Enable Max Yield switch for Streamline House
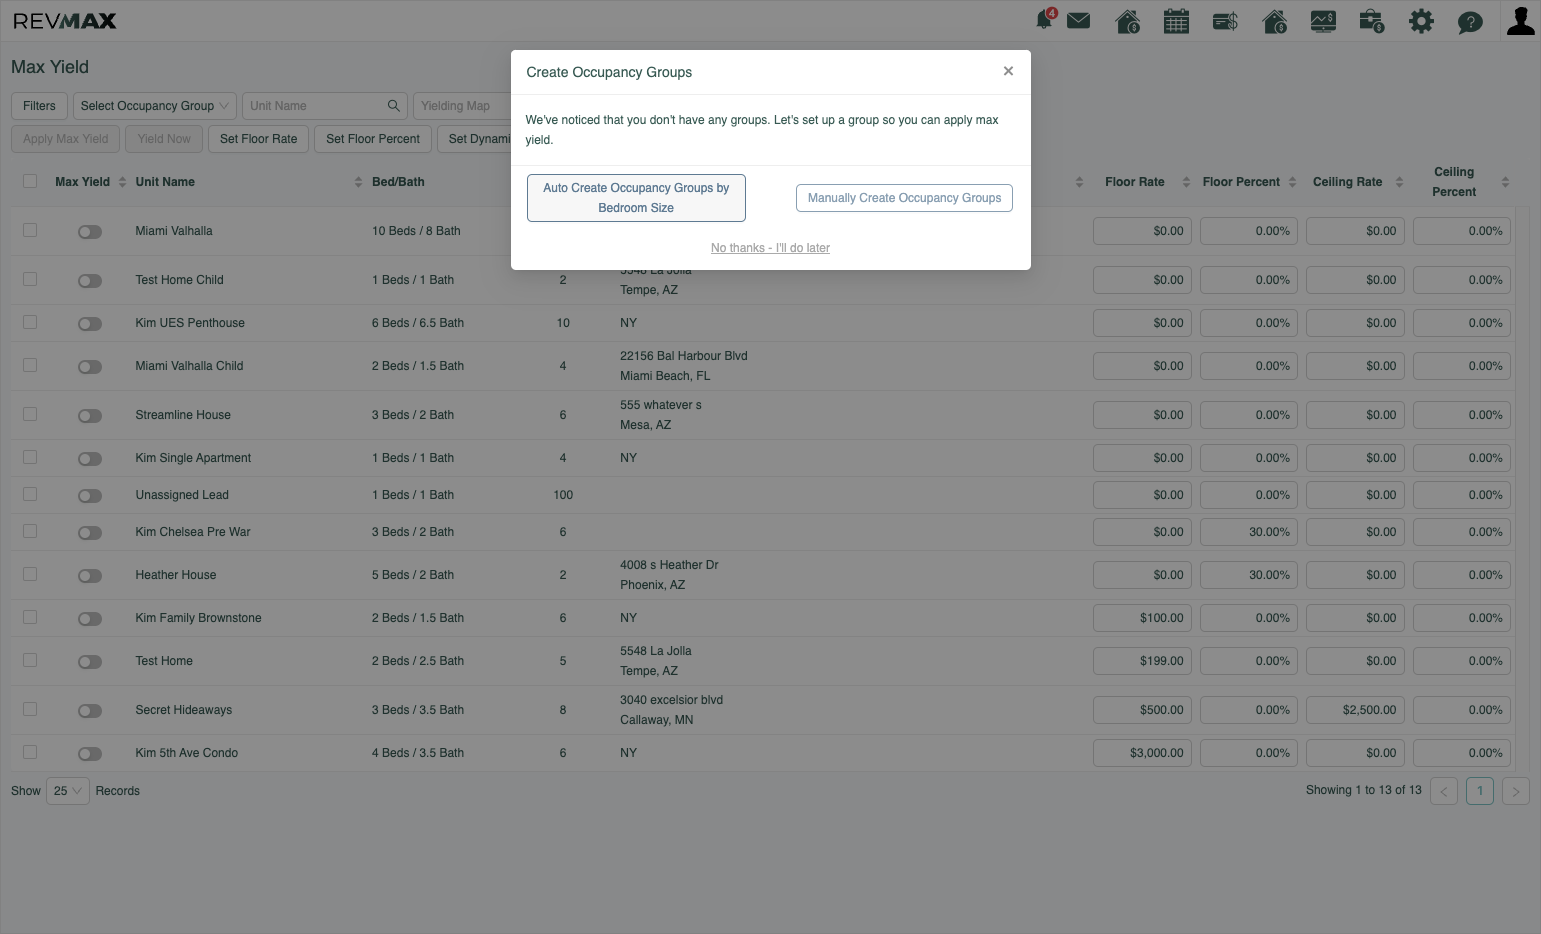Image resolution: width=1541 pixels, height=934 pixels. click(x=90, y=416)
